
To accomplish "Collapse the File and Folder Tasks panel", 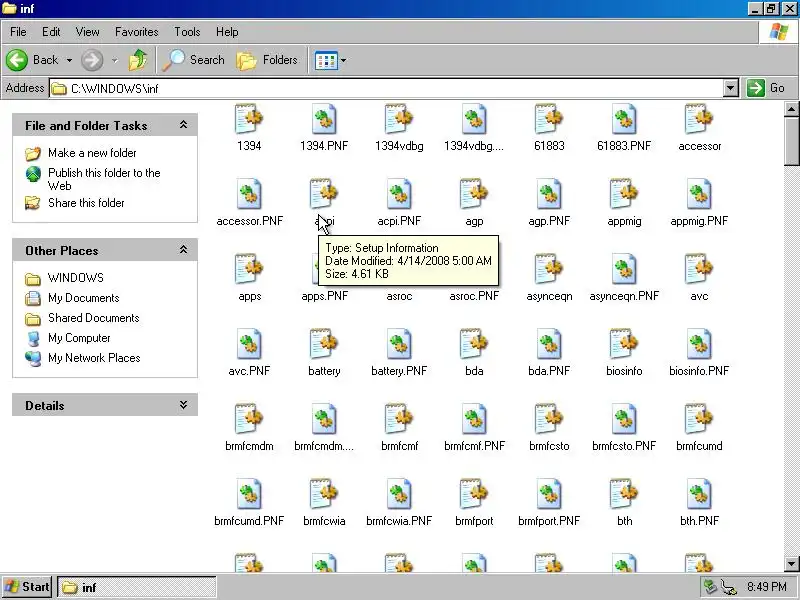I will (x=183, y=125).
